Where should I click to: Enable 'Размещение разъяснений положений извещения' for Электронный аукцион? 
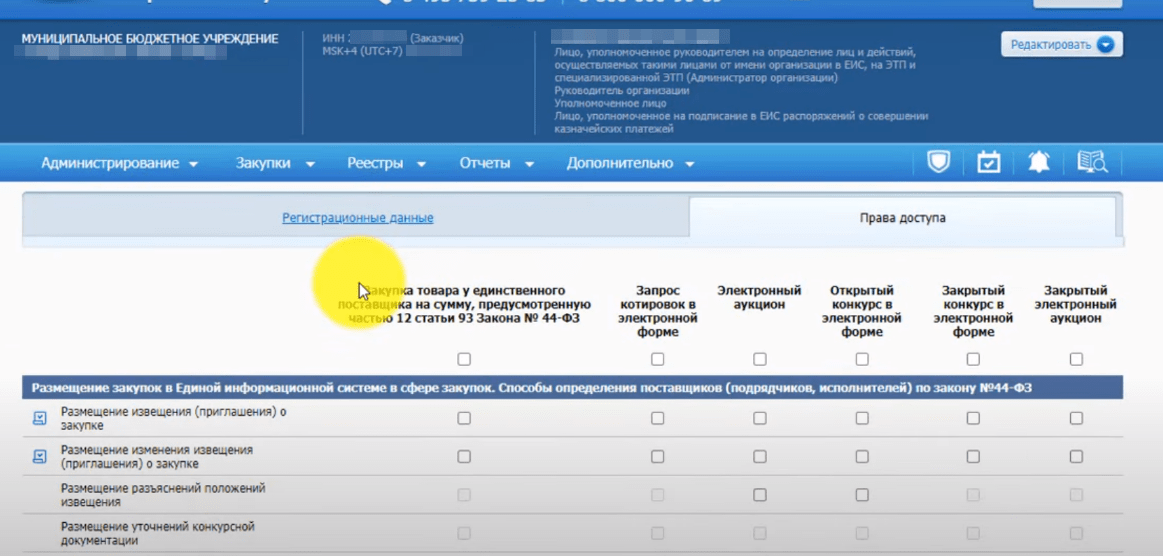point(760,494)
